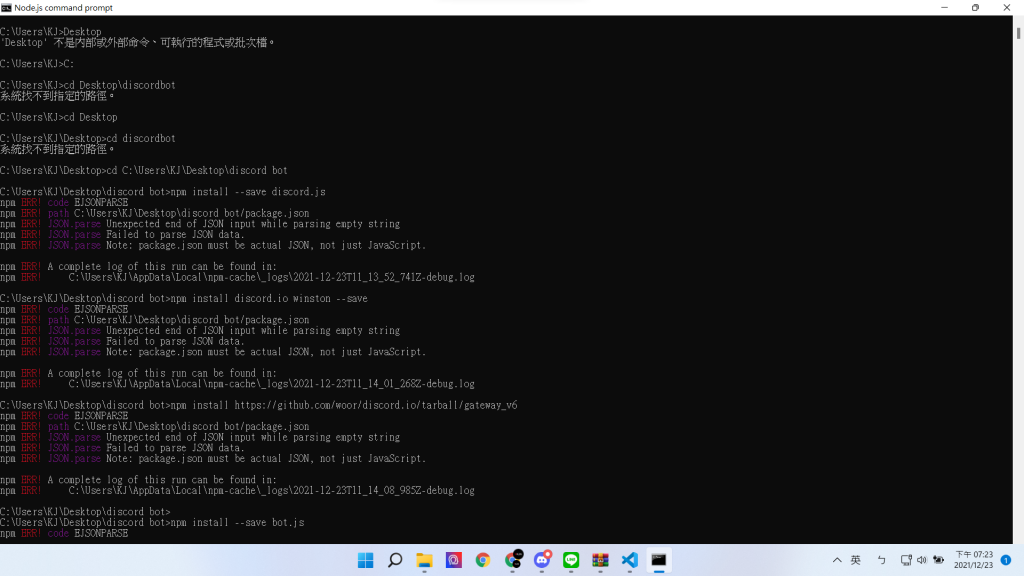Image resolution: width=1024 pixels, height=576 pixels.
Task: Click the command prompt title bar icon
Action: [6, 8]
